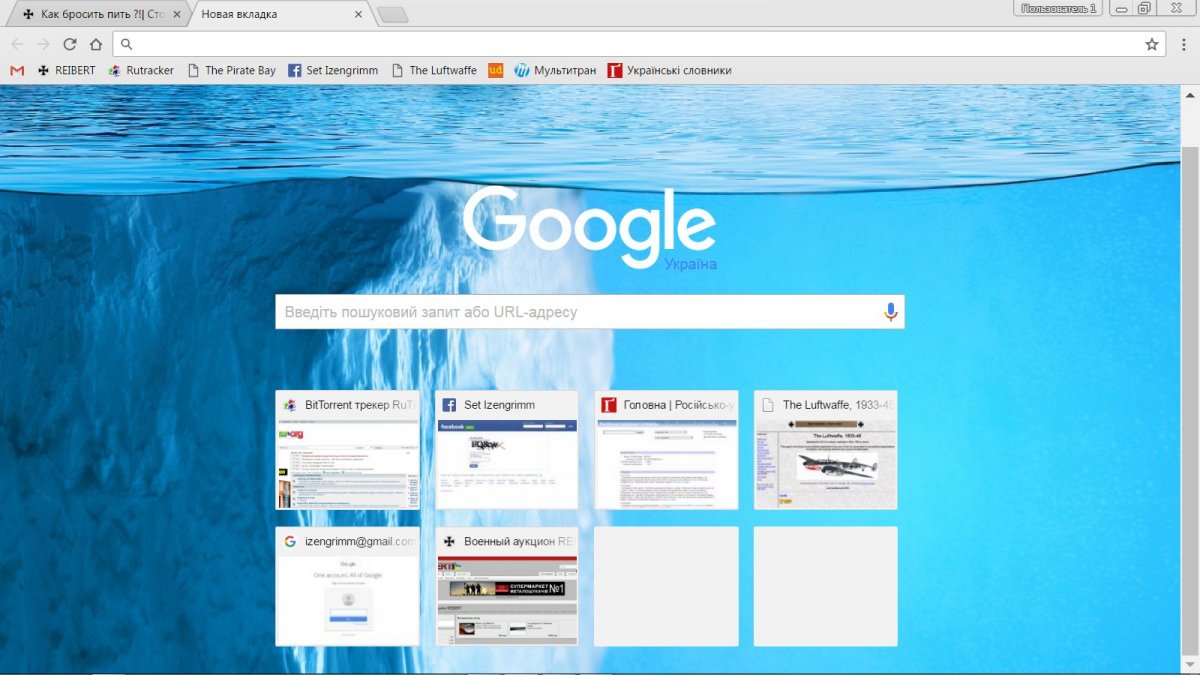This screenshot has height=675, width=1200.
Task: Open The Luftwaffe, 1933-45 thumbnail
Action: click(x=825, y=450)
